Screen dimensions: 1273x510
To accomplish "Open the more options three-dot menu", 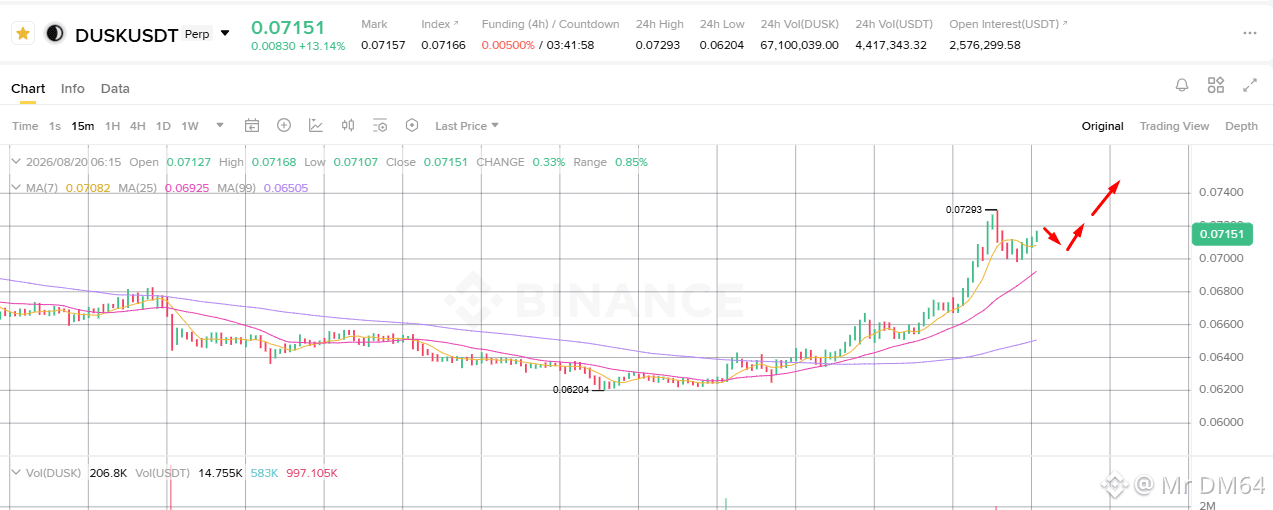I will (x=1249, y=33).
